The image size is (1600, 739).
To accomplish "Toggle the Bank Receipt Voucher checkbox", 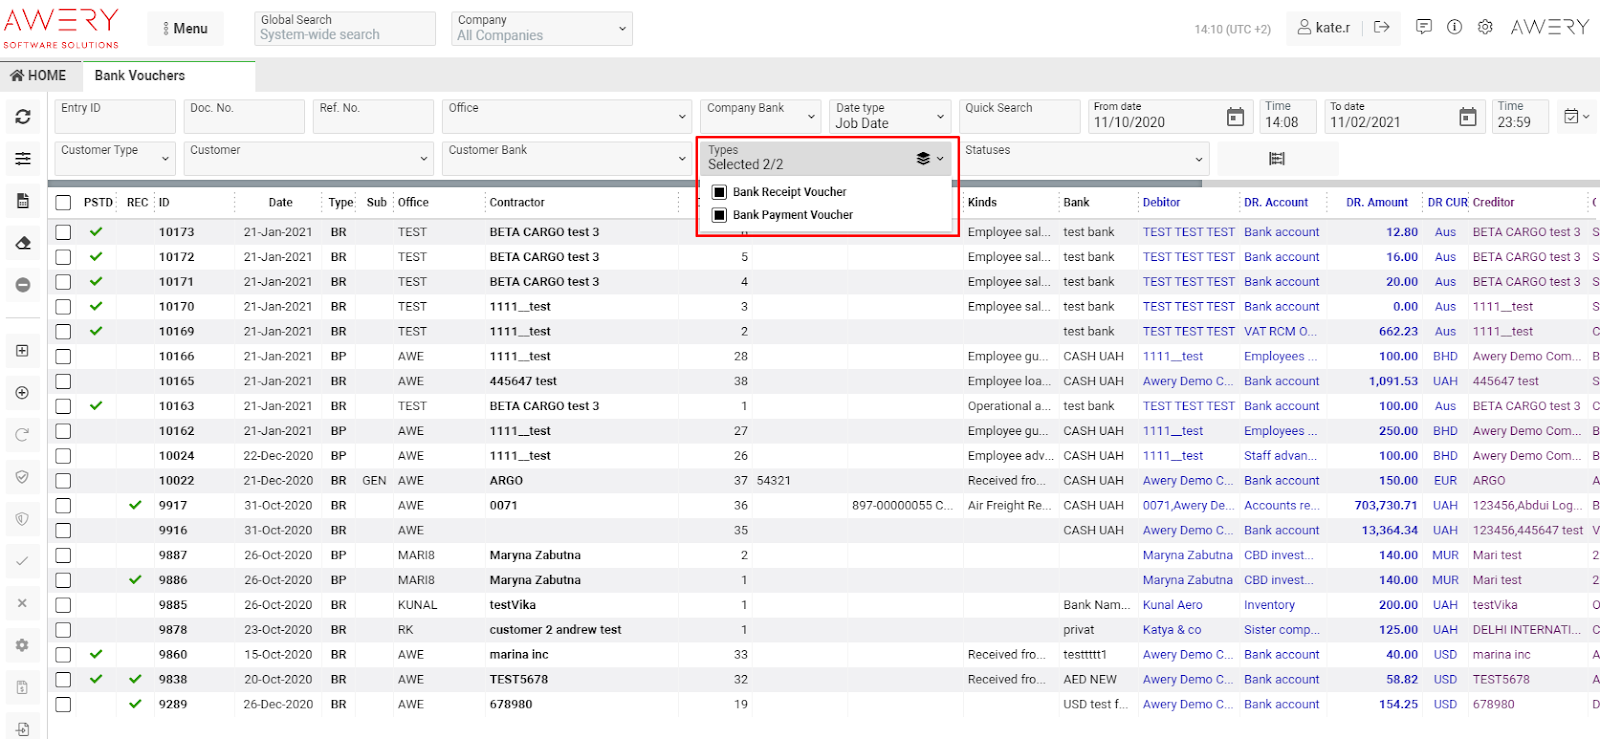I will click(719, 192).
